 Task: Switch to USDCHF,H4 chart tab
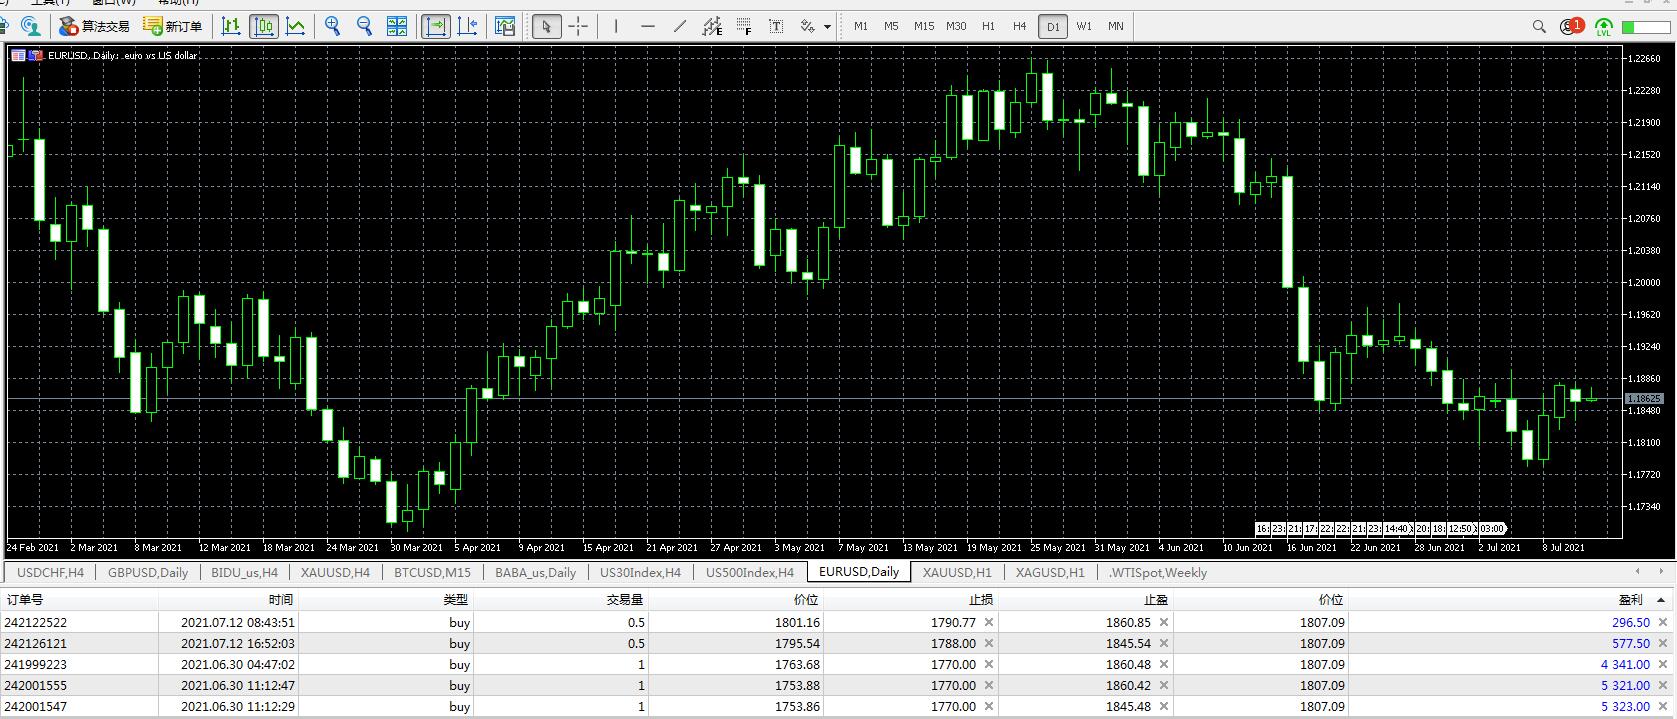pyautogui.click(x=50, y=573)
